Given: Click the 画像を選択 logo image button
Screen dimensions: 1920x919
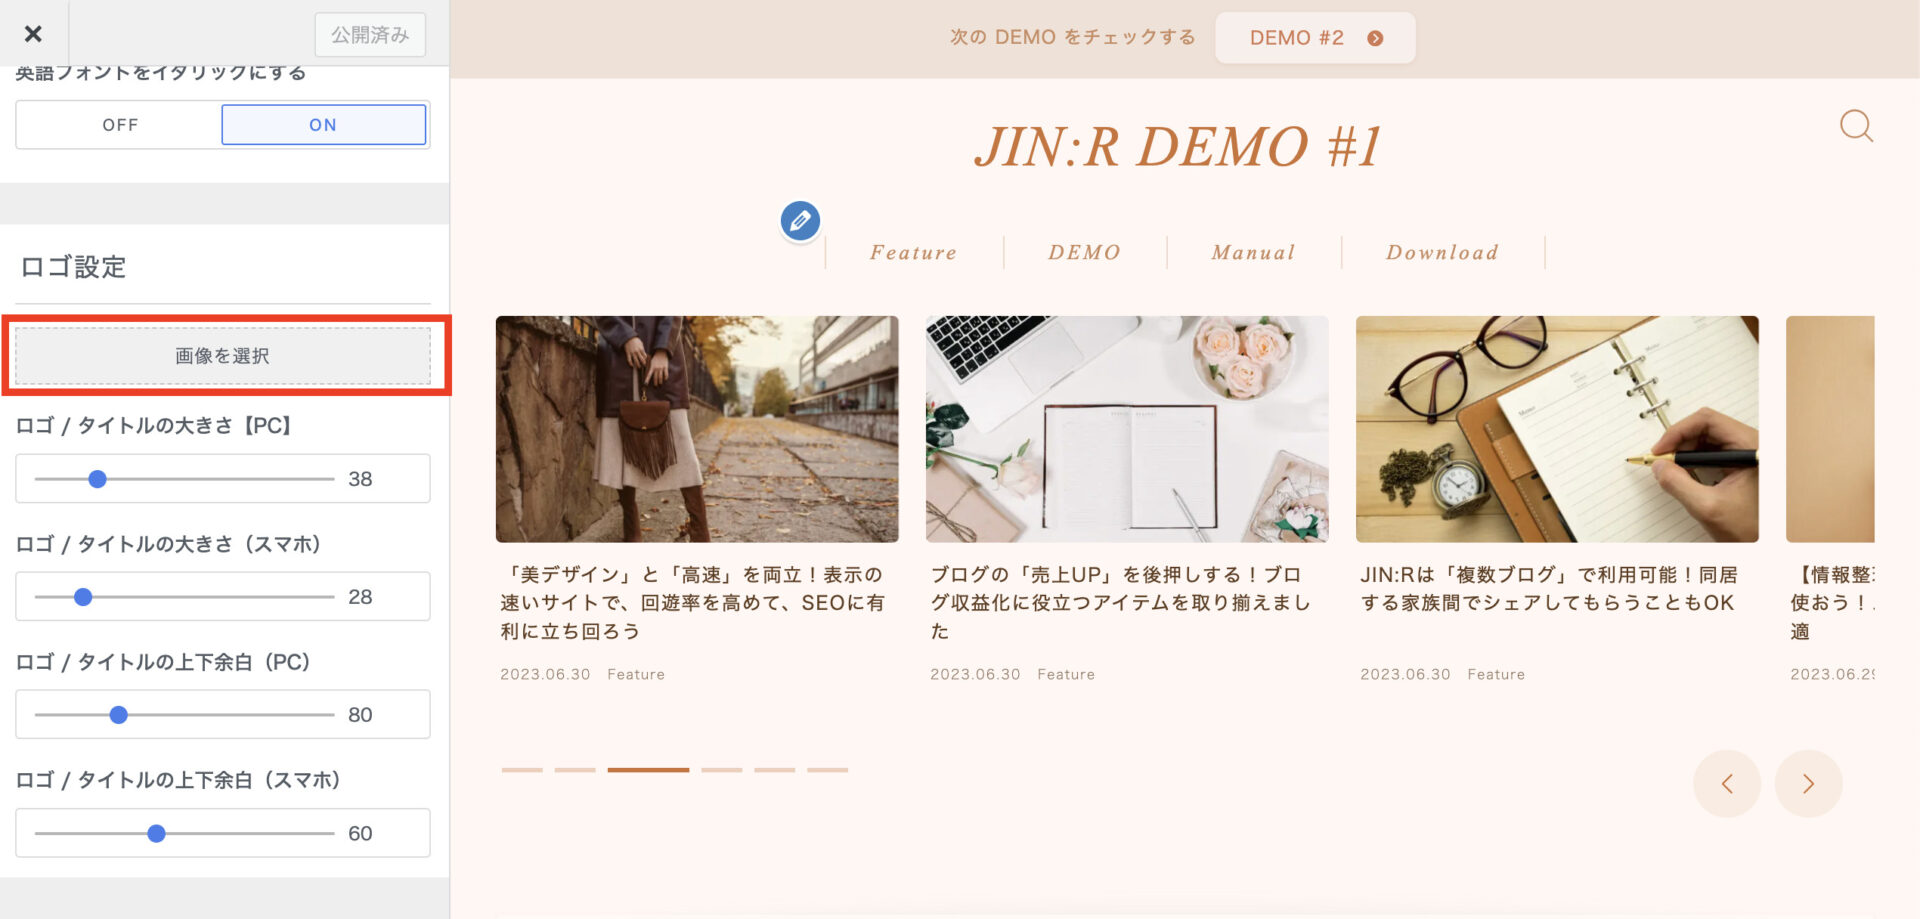Looking at the screenshot, I should (223, 356).
